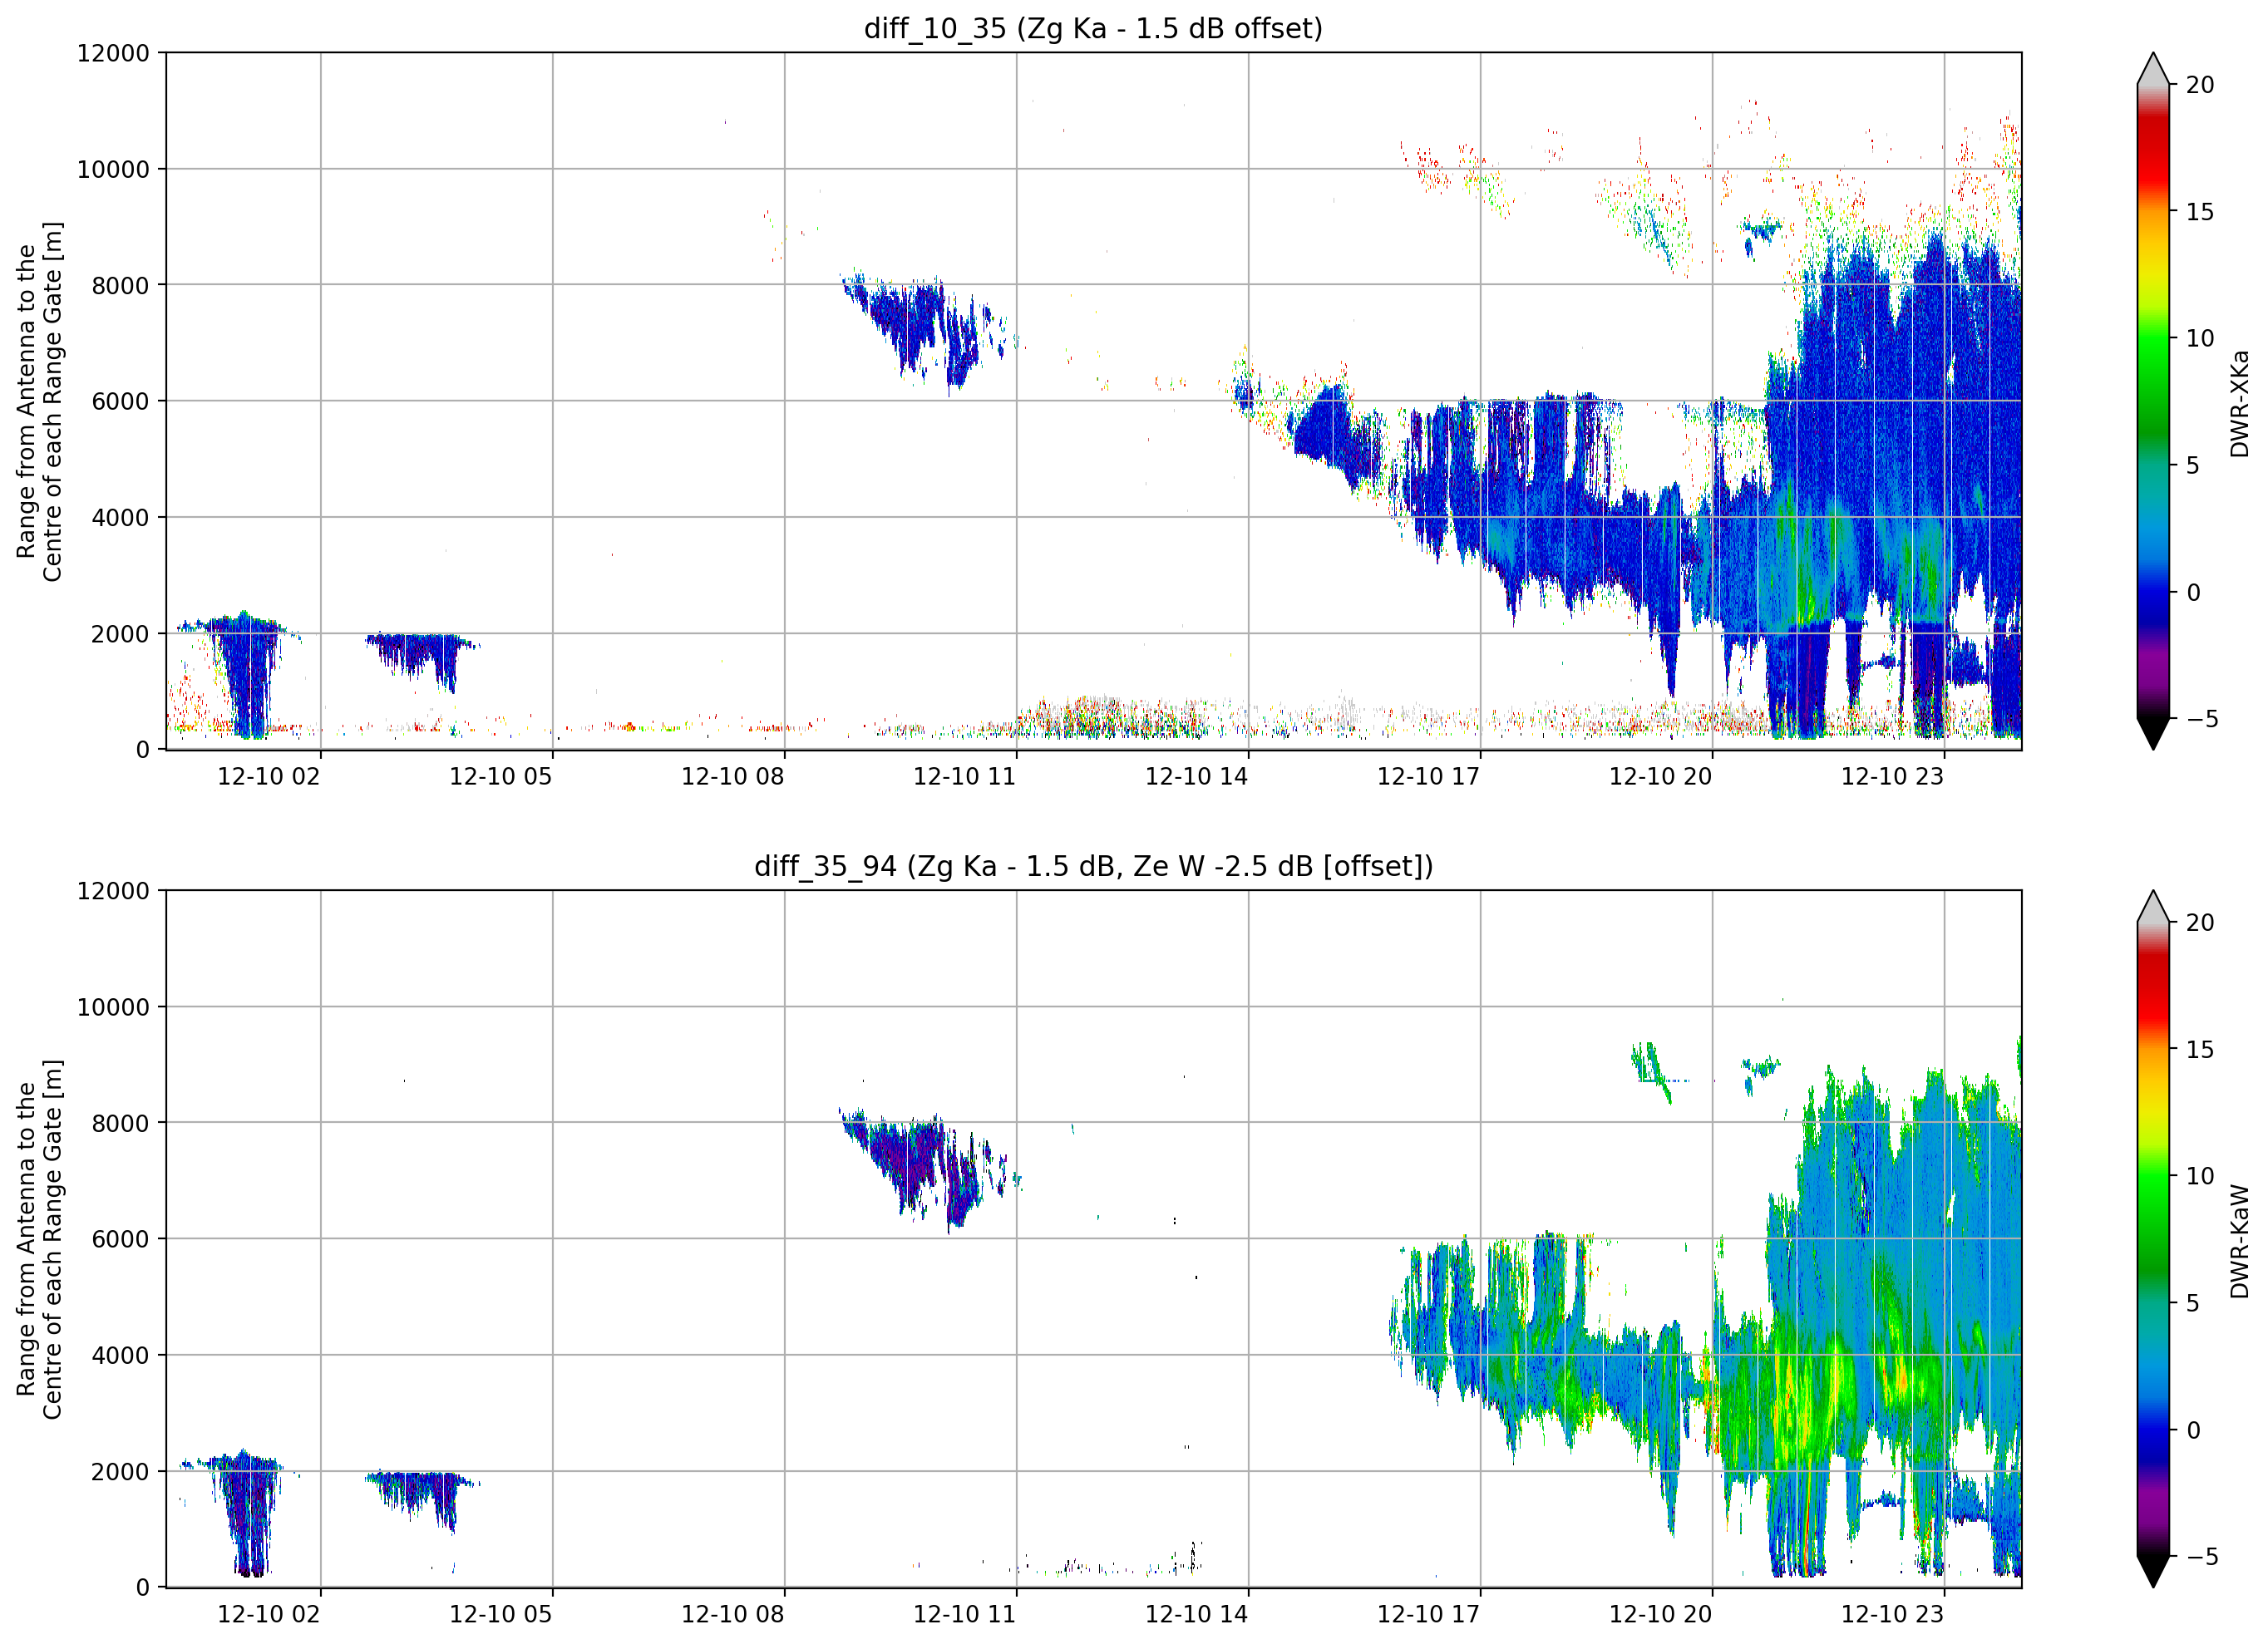Click top plot y-axis tick '6000'

(x=120, y=402)
